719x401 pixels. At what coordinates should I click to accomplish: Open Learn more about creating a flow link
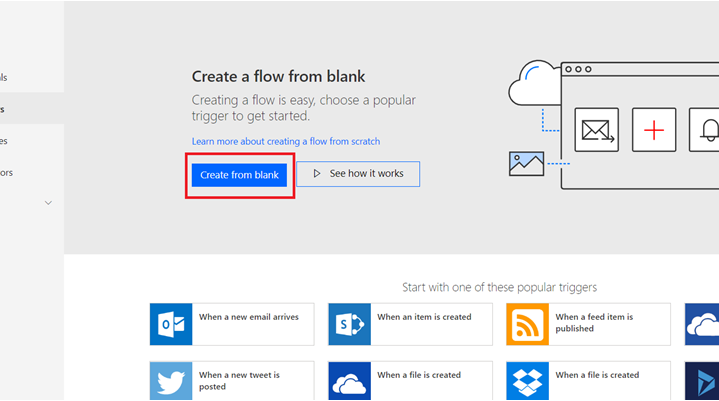point(286,141)
